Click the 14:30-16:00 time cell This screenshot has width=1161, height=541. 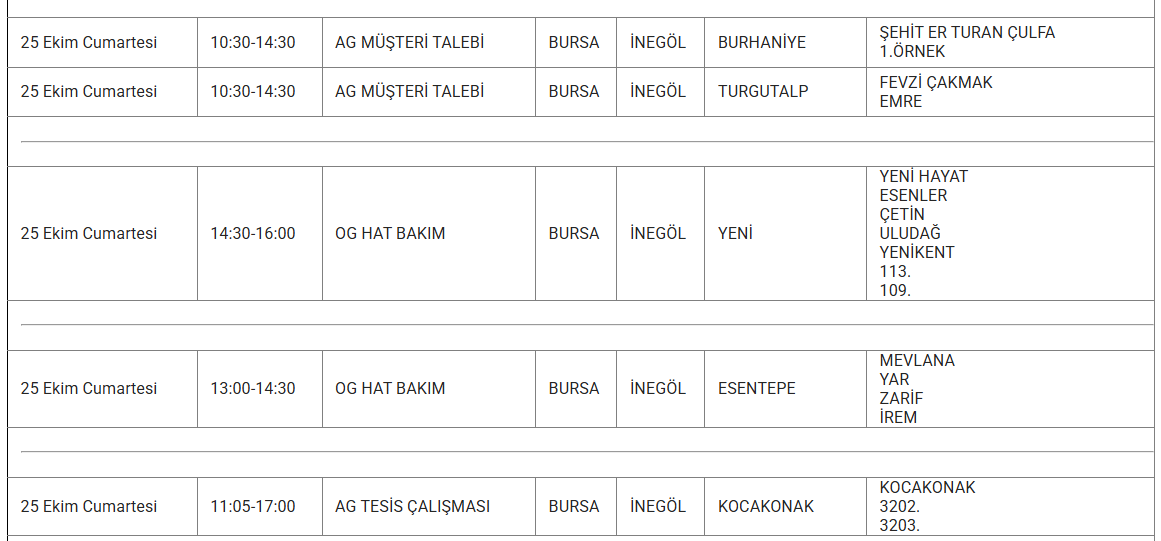coord(253,233)
